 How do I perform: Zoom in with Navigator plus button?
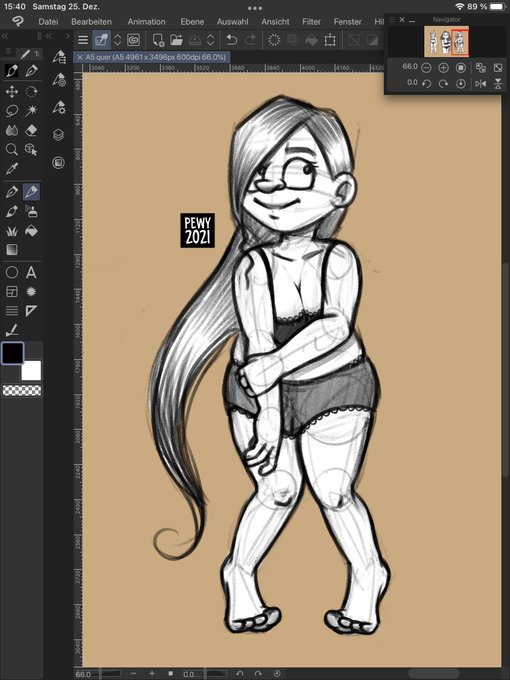tap(443, 68)
